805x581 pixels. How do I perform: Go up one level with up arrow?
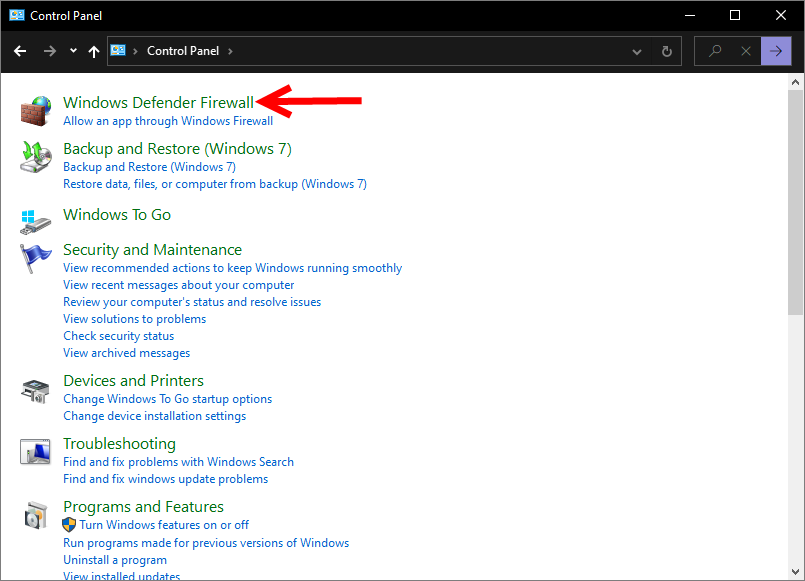(93, 51)
